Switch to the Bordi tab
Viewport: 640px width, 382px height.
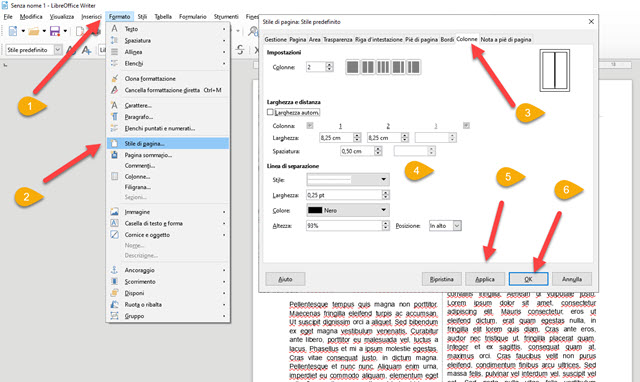447,40
